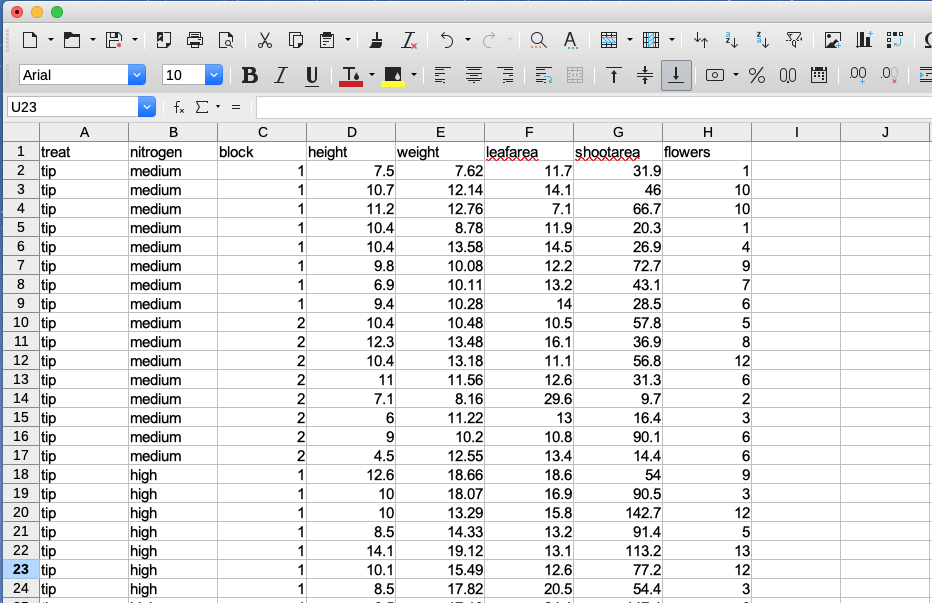Screen dimensions: 932x603
Task: Insert a chart using the chart icon
Action: coord(864,40)
